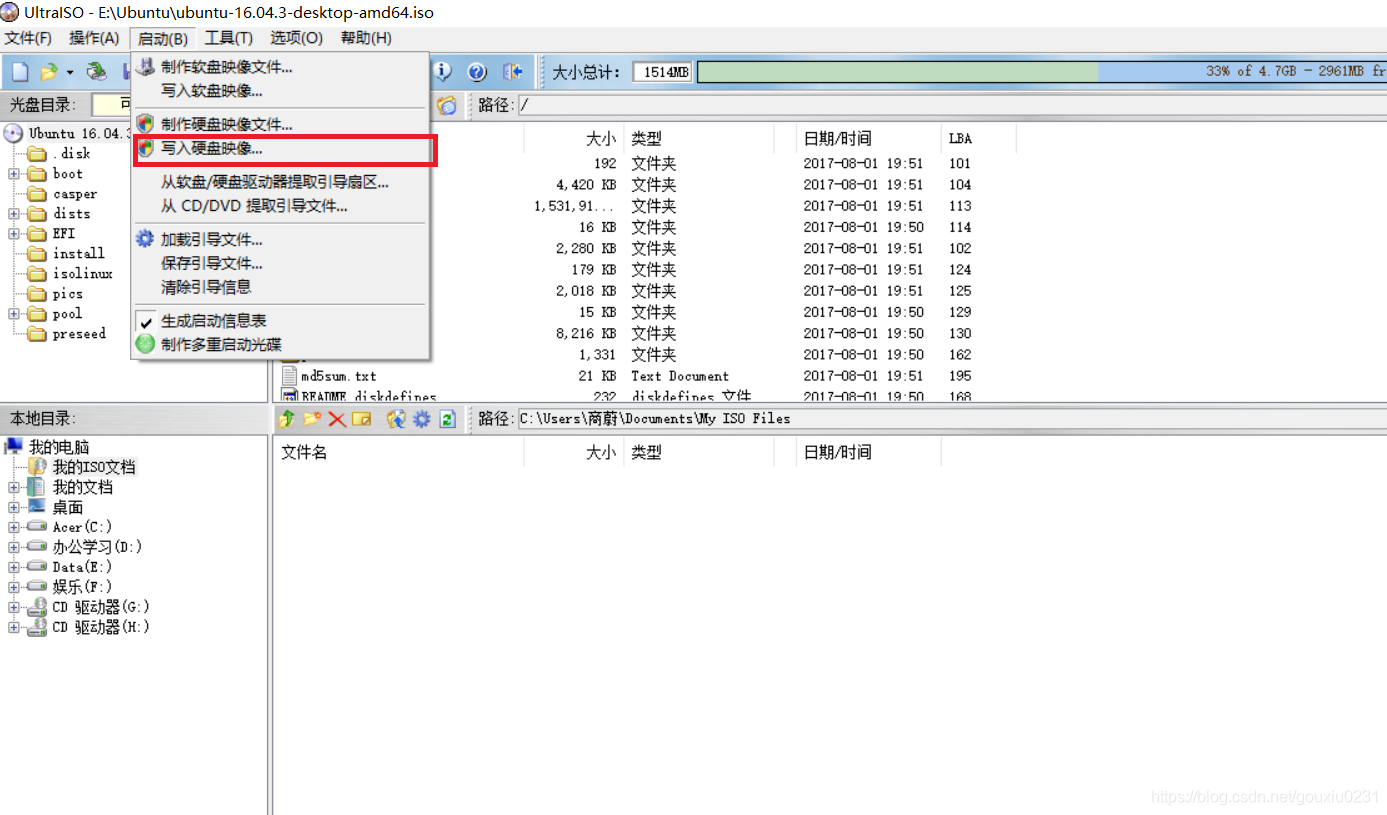Click the Open file folder icon
Image resolution: width=1387 pixels, height=815 pixels.
48,72
